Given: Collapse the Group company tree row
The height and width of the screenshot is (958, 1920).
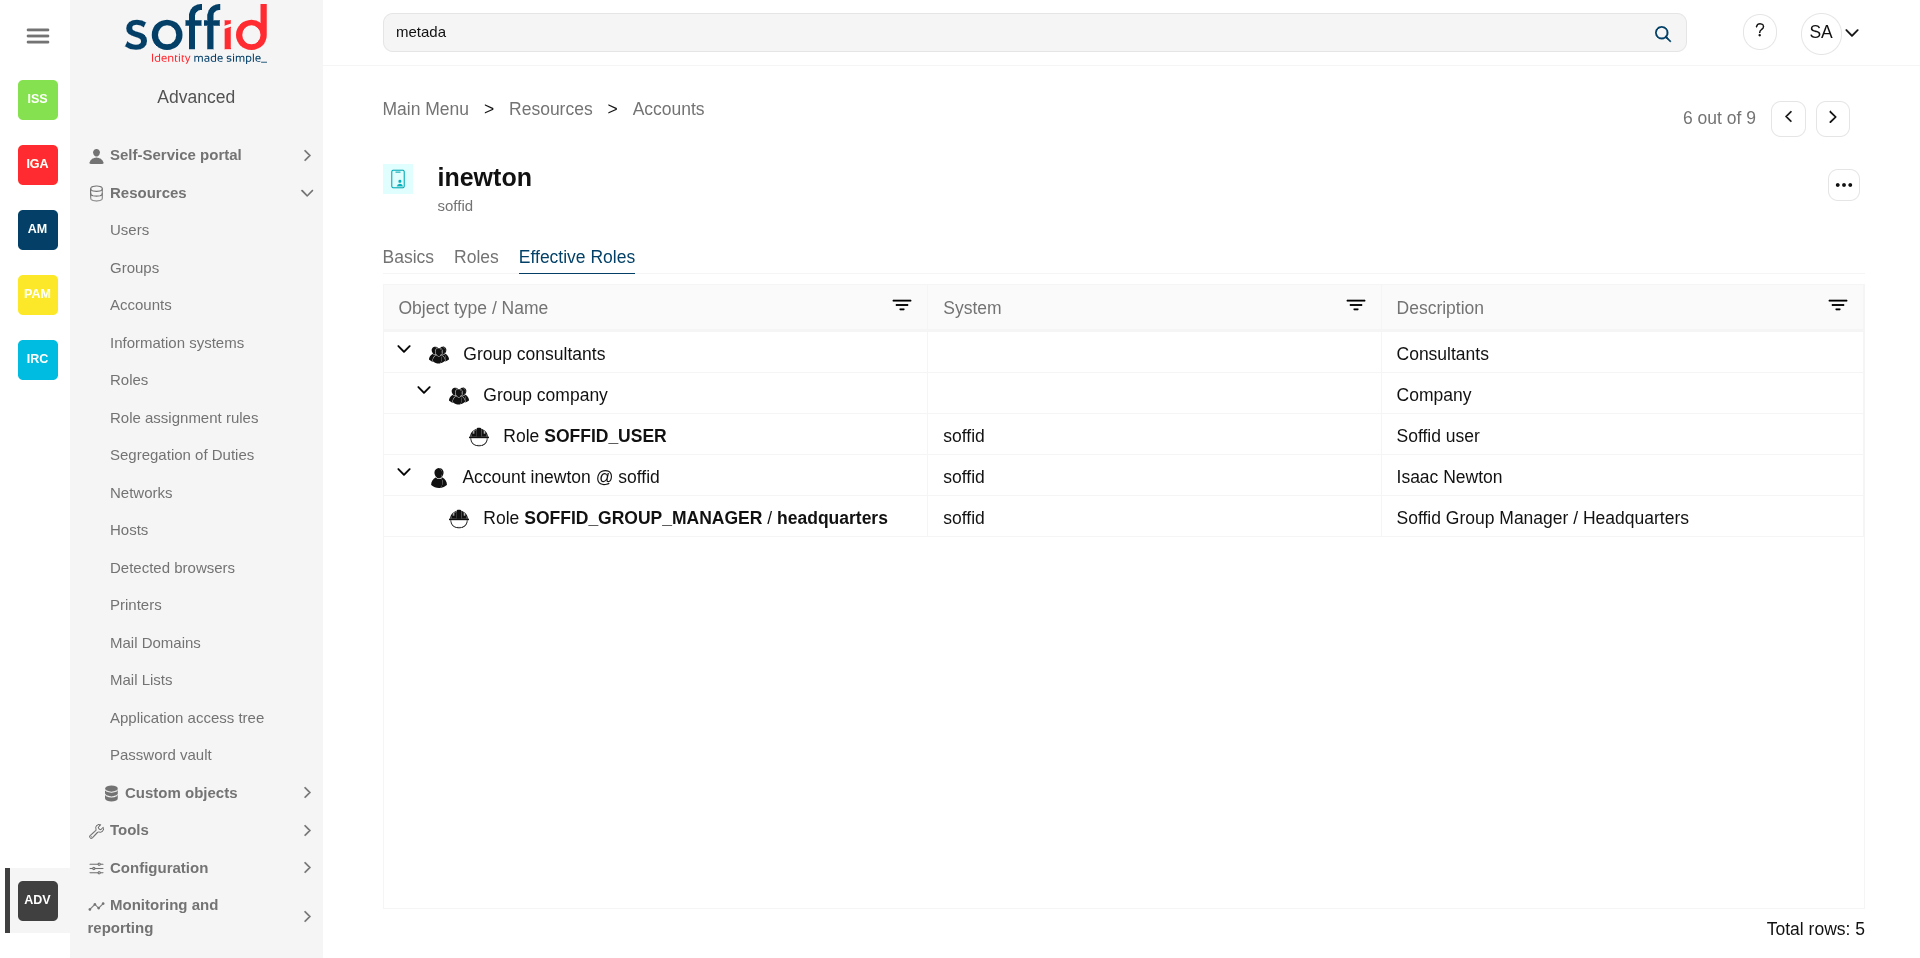Looking at the screenshot, I should 424,390.
